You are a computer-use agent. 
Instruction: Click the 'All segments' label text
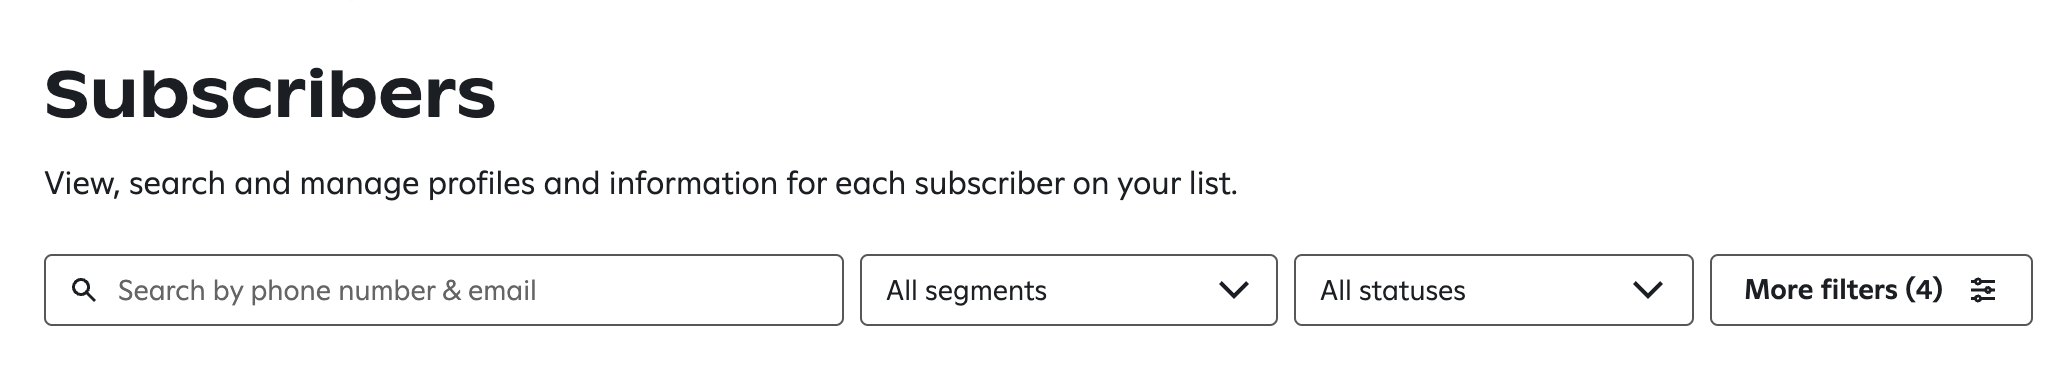coord(966,291)
